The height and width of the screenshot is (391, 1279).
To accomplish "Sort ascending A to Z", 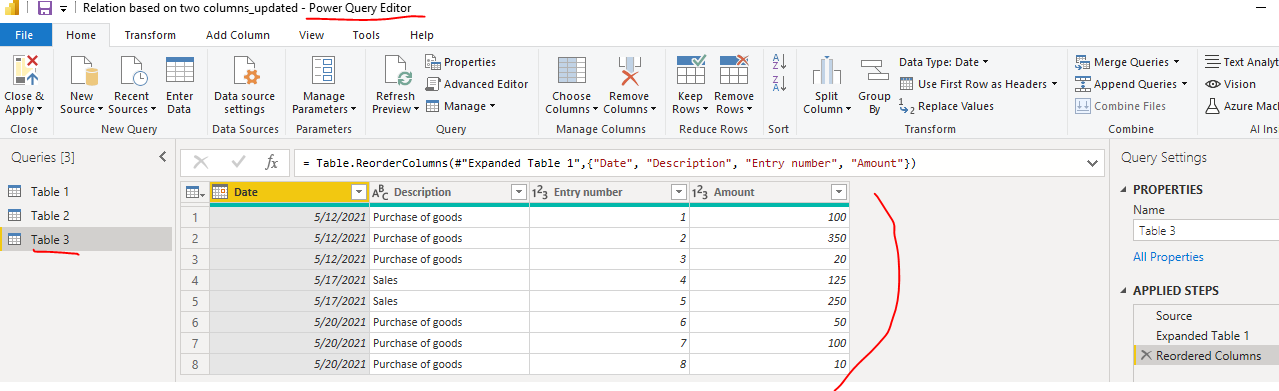I will (x=779, y=63).
